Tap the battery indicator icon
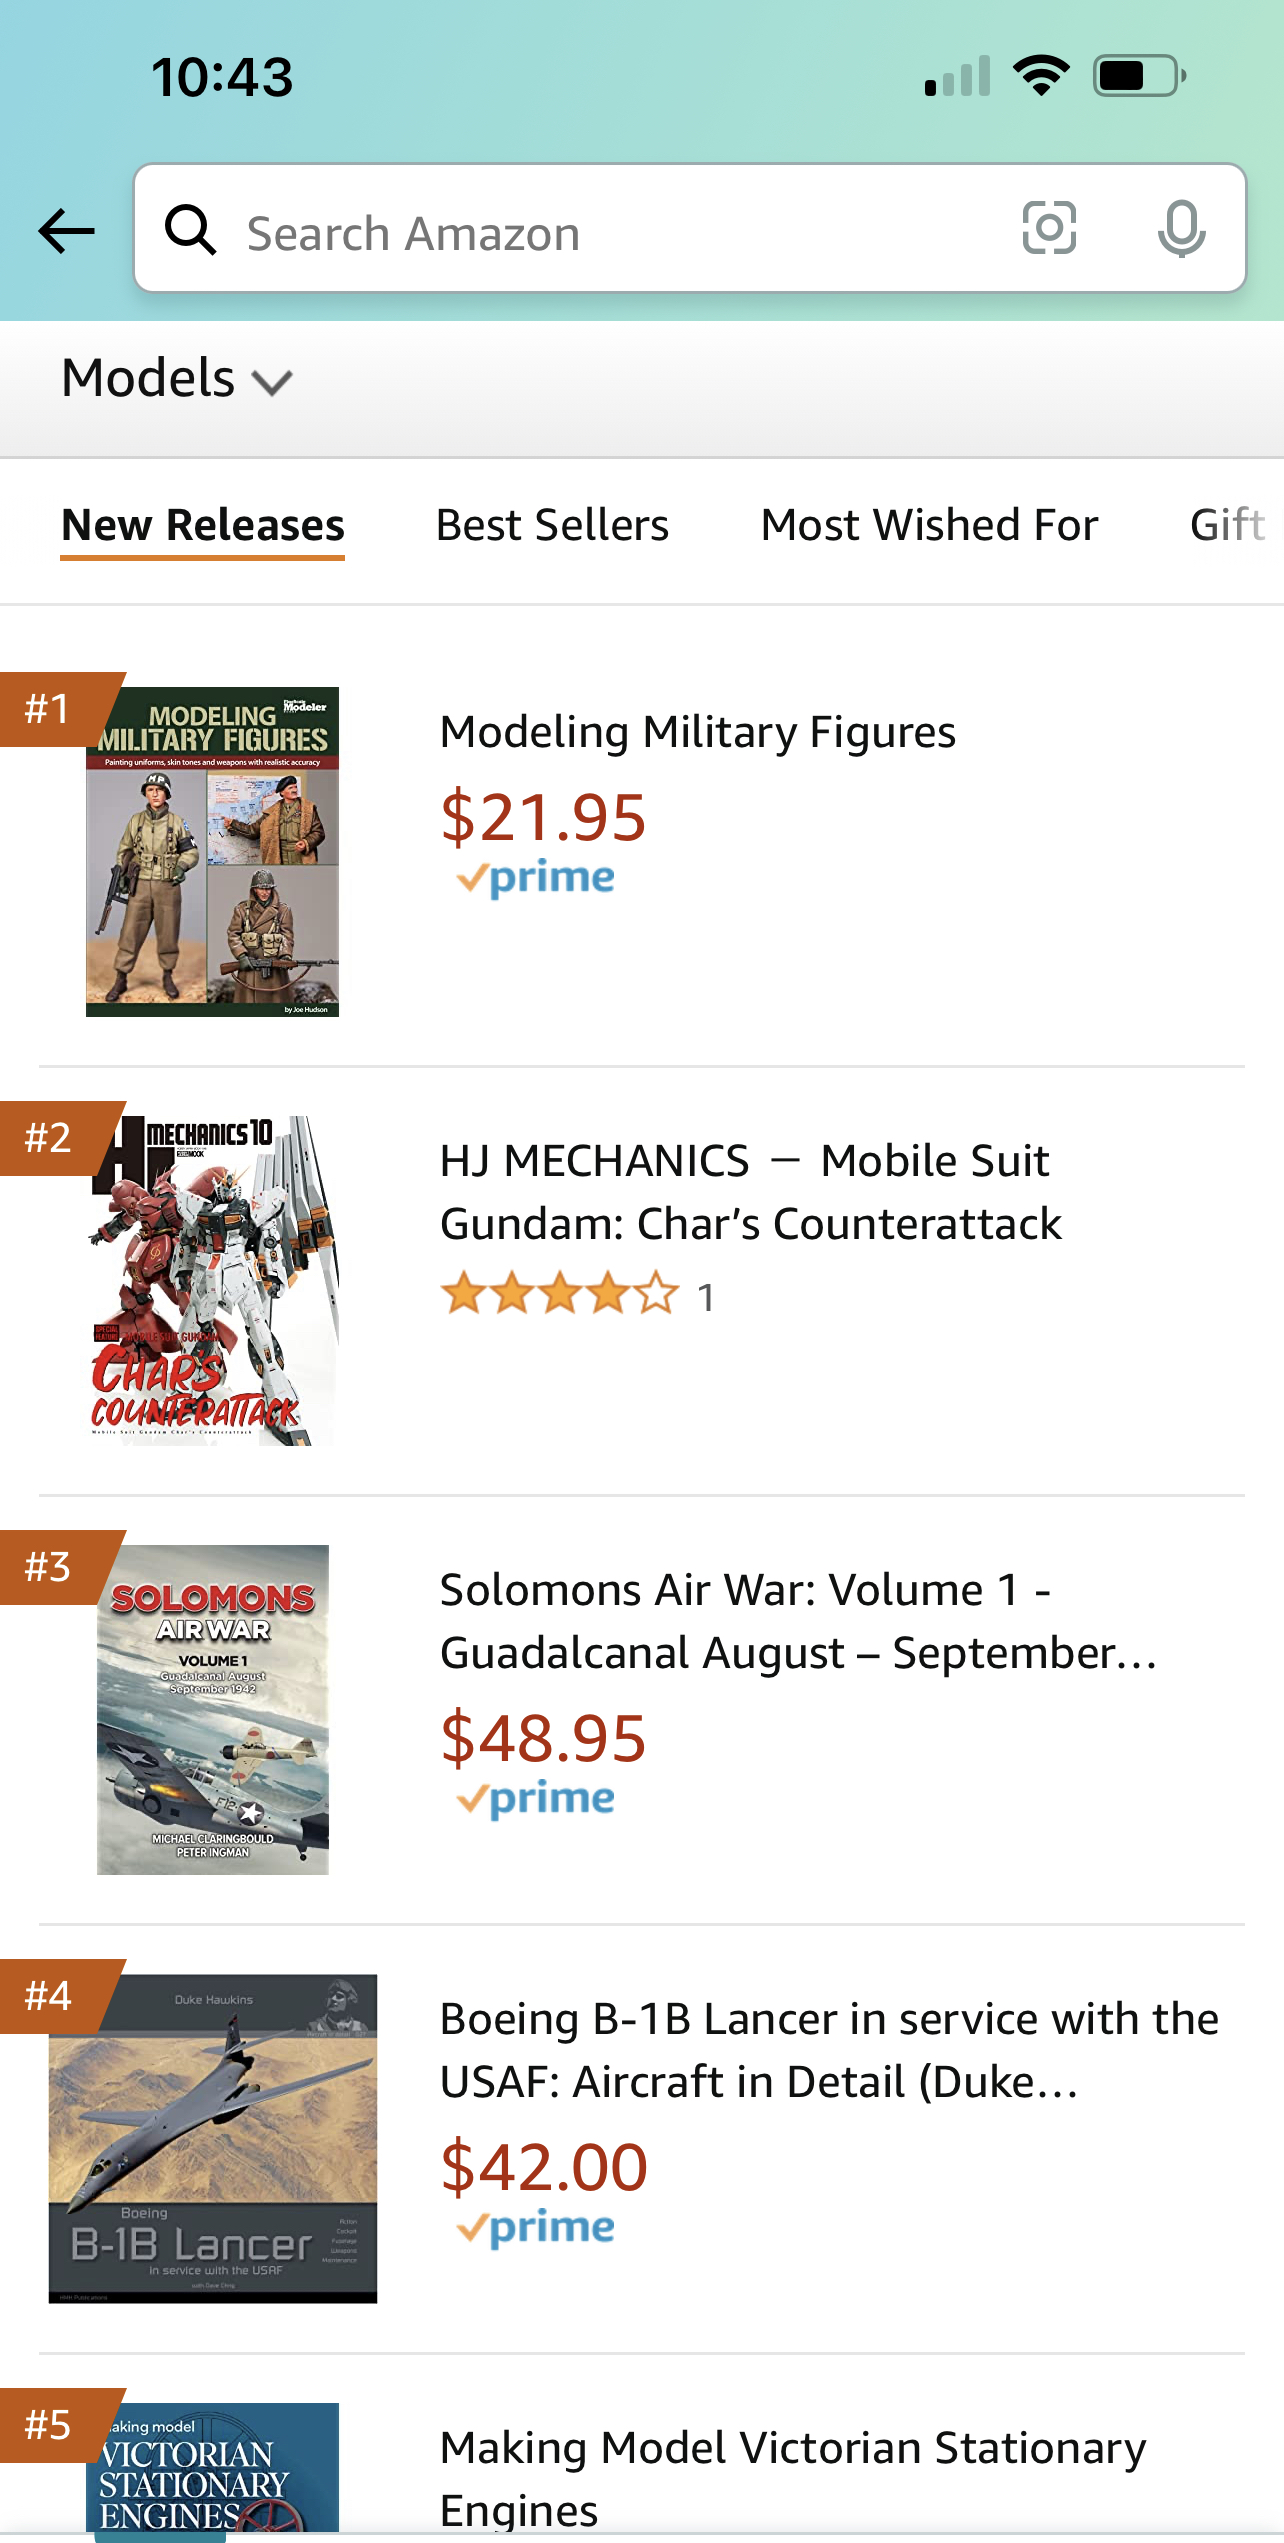This screenshot has height=2543, width=1284. click(1139, 76)
